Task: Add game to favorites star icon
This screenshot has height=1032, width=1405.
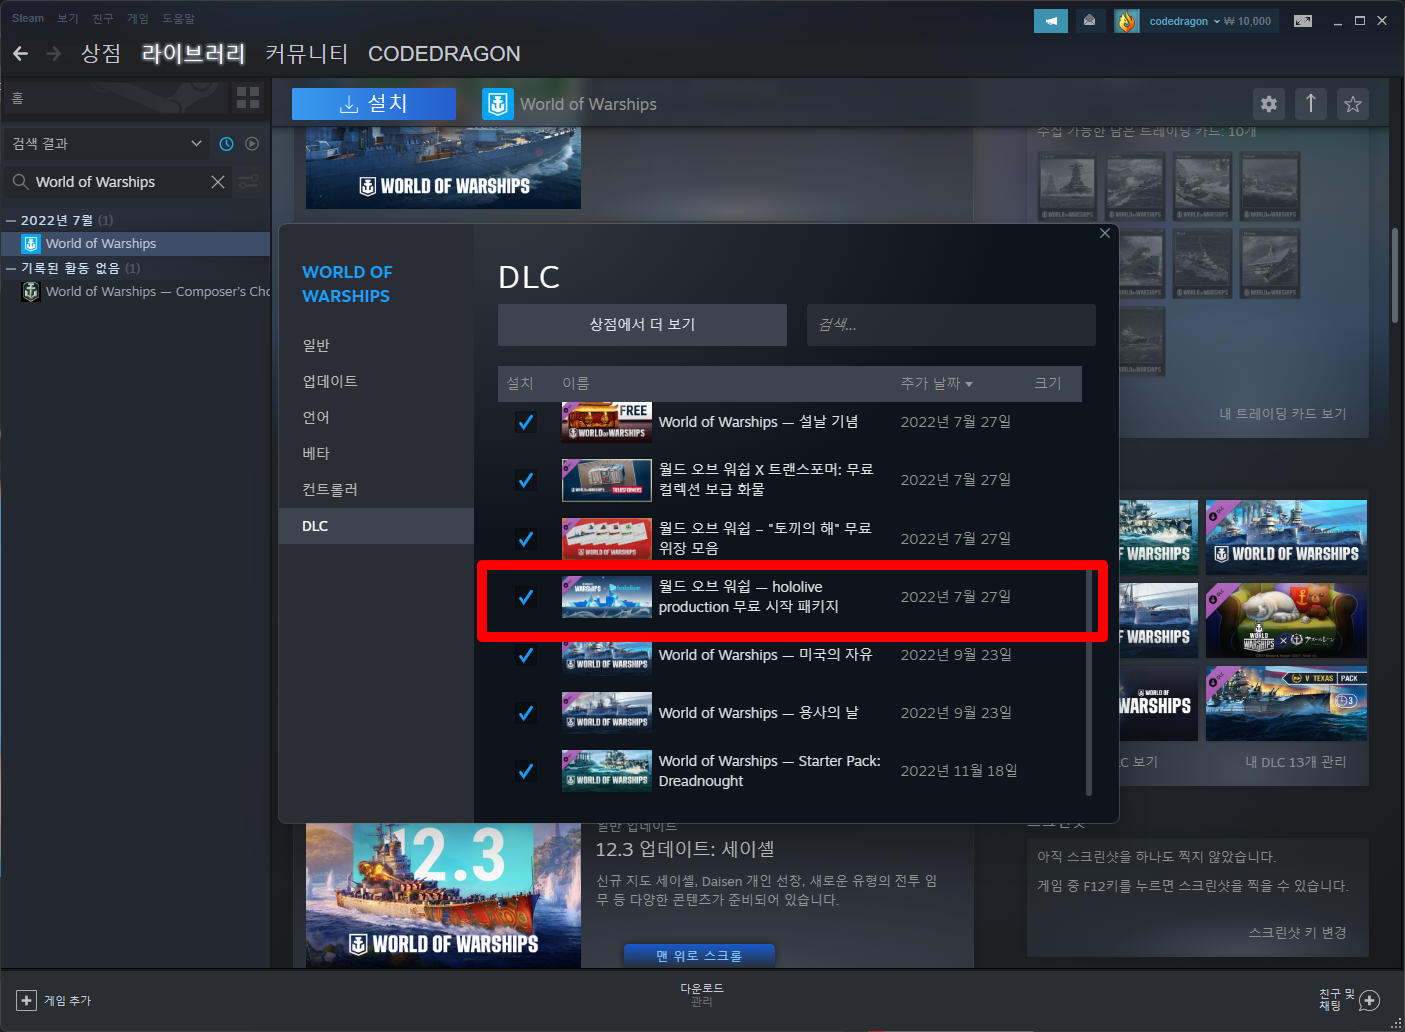Action: tap(1353, 104)
